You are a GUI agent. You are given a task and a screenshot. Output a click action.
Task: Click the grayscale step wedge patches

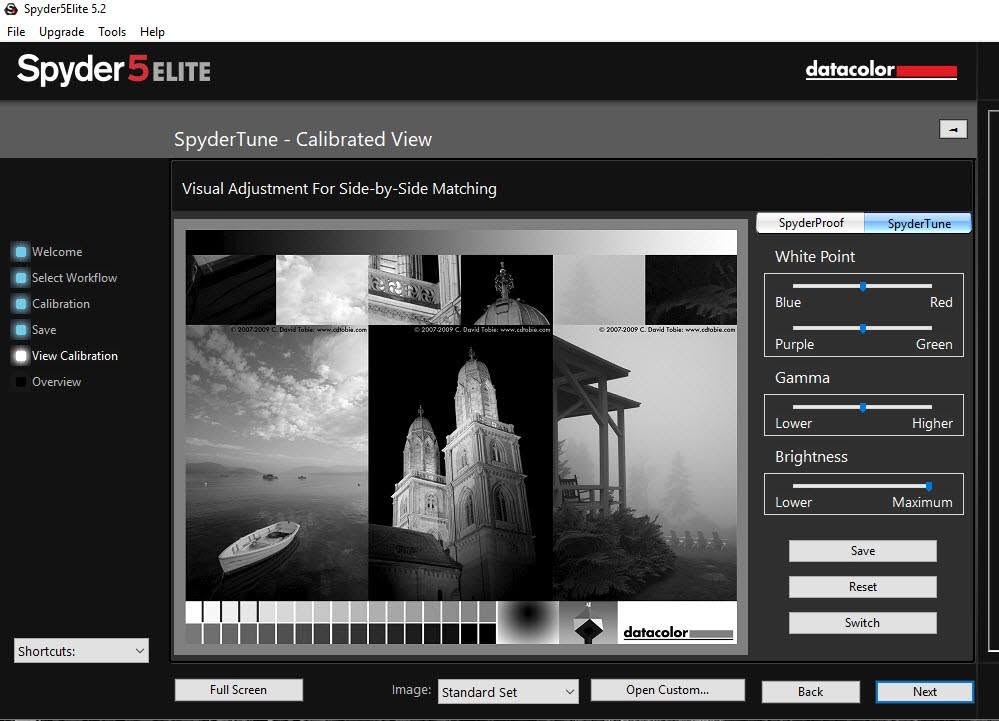(341, 622)
